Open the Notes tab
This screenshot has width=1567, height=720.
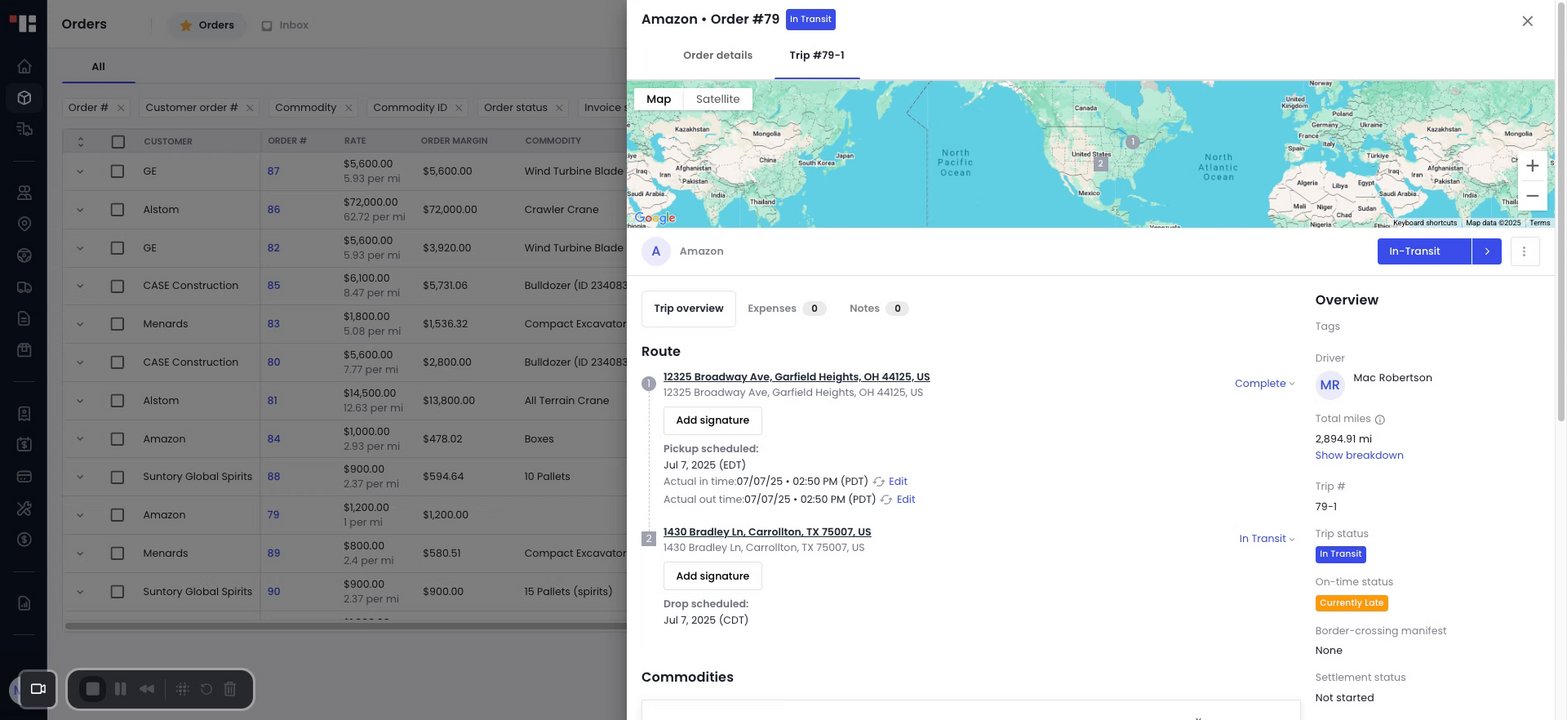click(x=879, y=309)
